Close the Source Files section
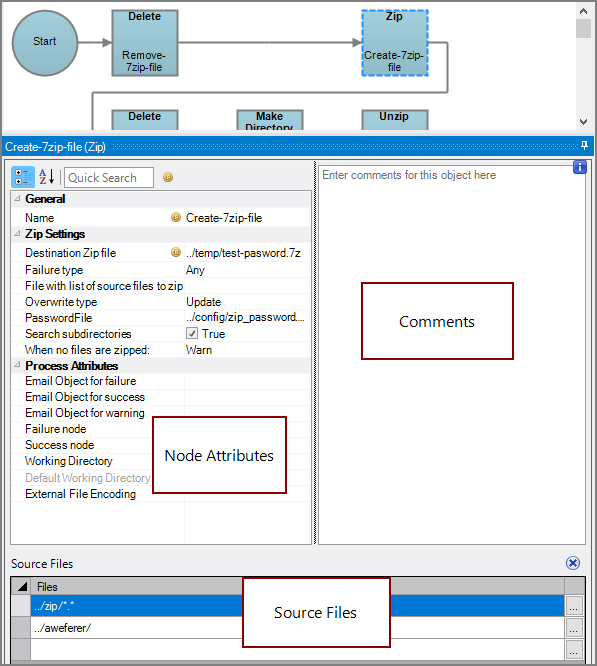 [x=573, y=563]
